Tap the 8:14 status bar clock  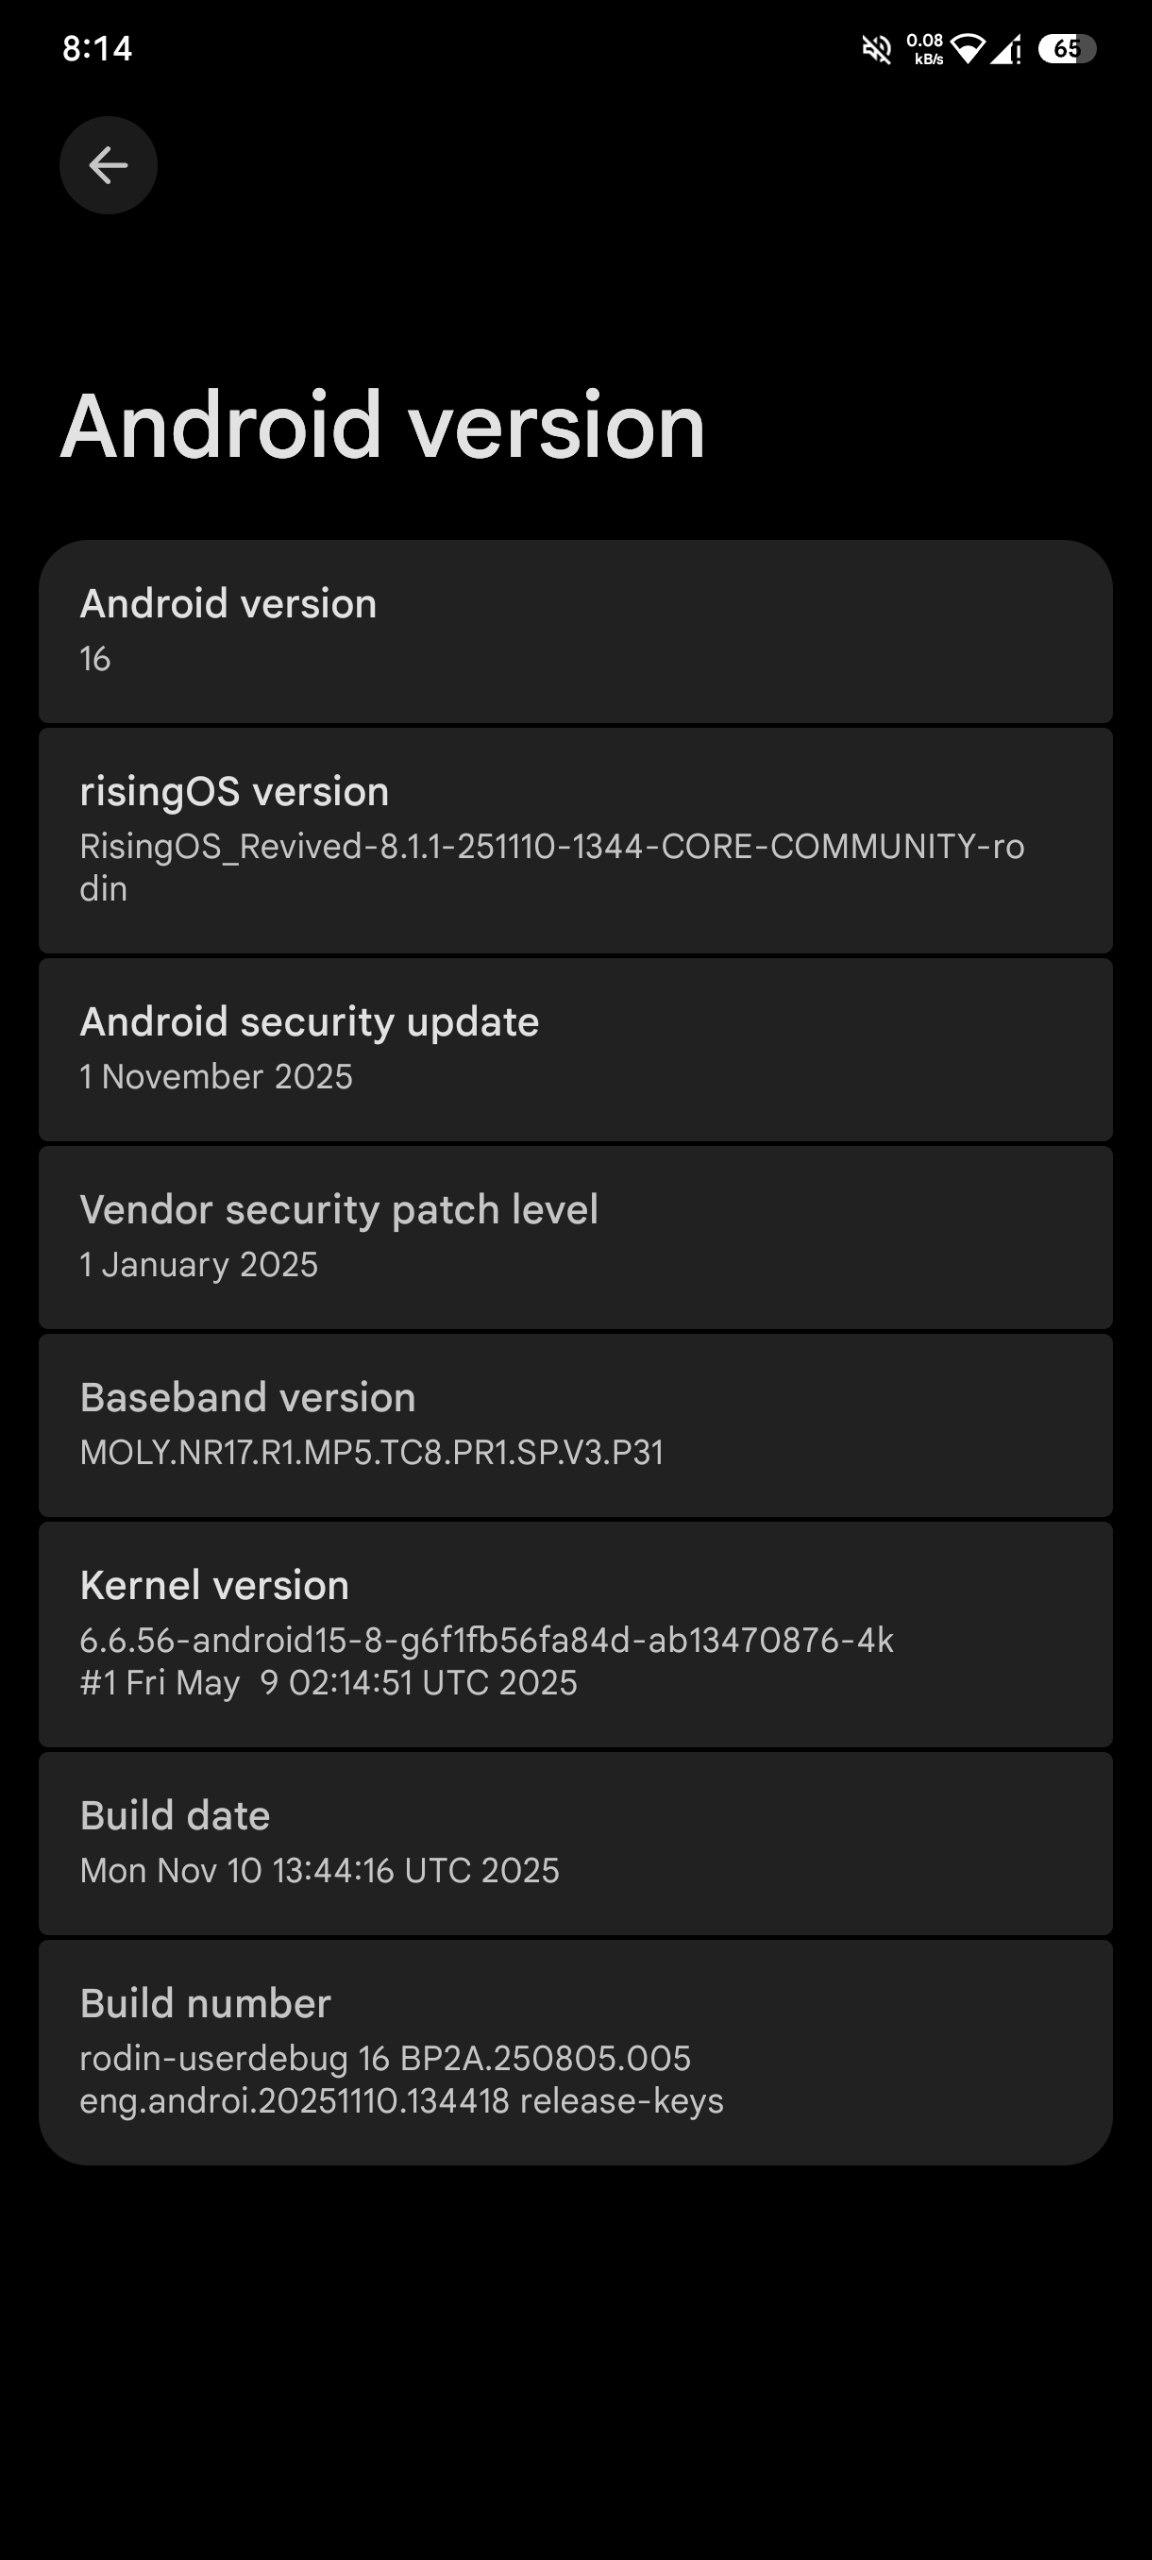coord(97,48)
